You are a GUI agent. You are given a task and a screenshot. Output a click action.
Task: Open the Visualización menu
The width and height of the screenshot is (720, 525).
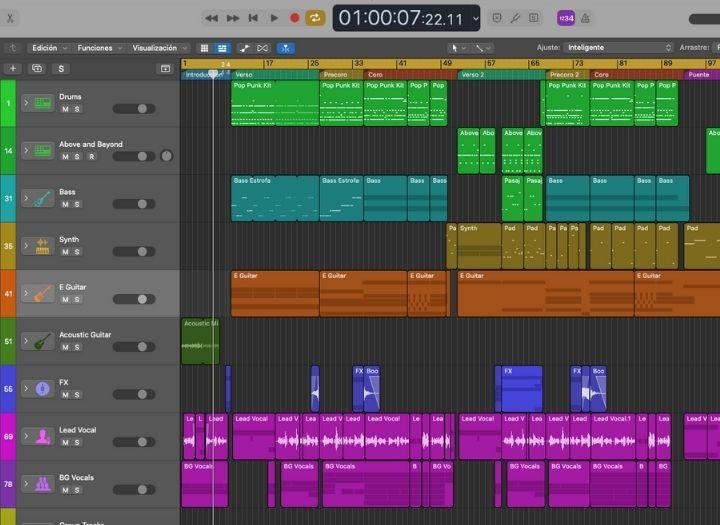pyautogui.click(x=159, y=48)
